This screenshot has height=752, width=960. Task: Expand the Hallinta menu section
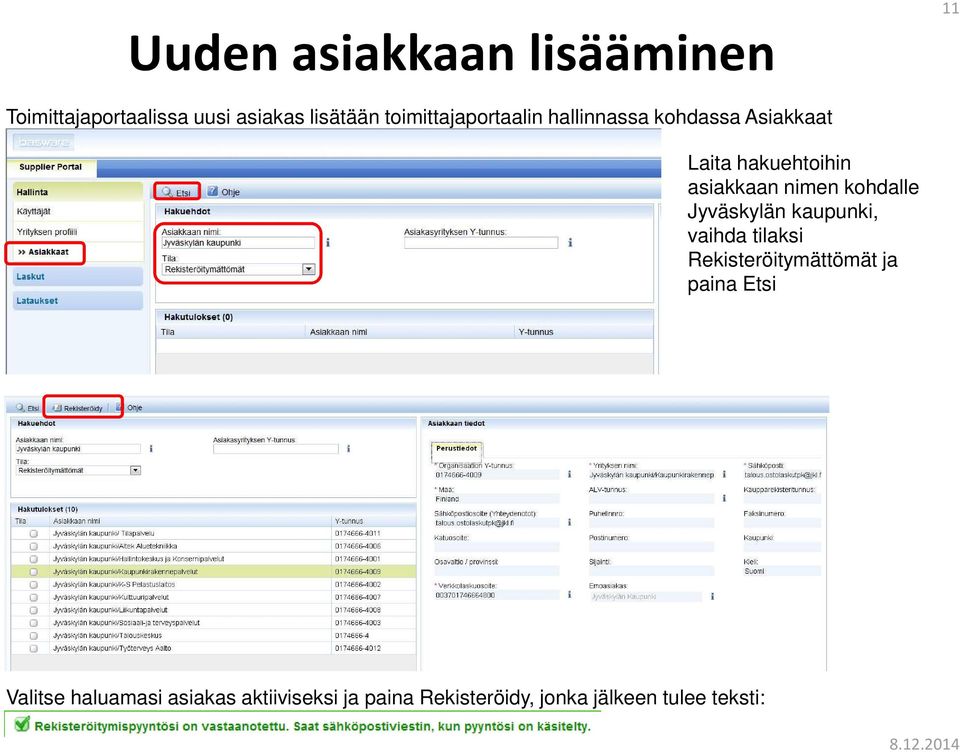(x=78, y=192)
